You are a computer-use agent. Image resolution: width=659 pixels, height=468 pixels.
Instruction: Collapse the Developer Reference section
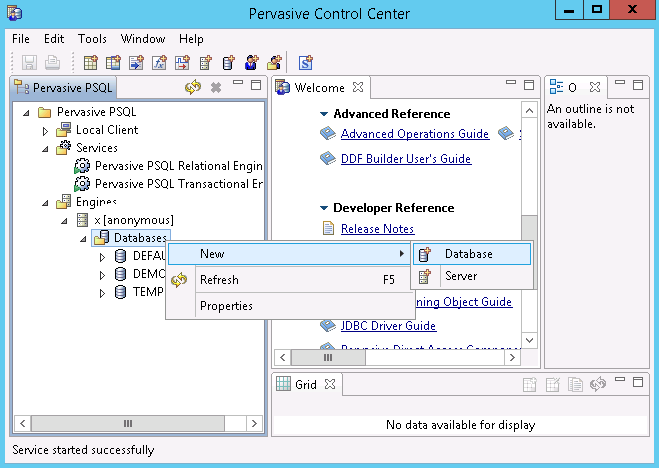[x=324, y=208]
